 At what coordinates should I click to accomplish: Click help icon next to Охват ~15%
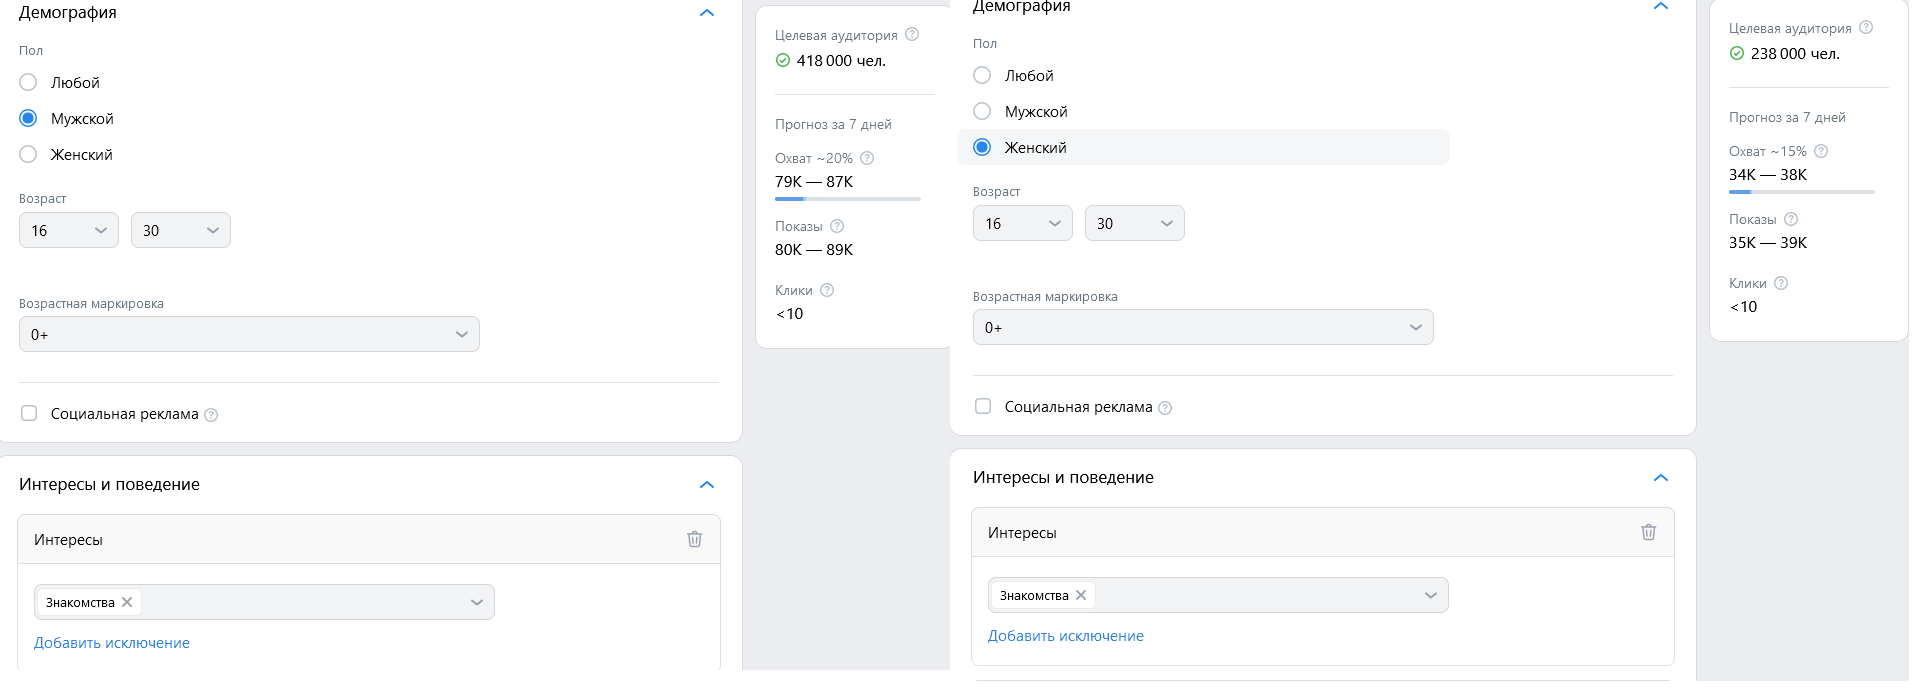[1821, 151]
